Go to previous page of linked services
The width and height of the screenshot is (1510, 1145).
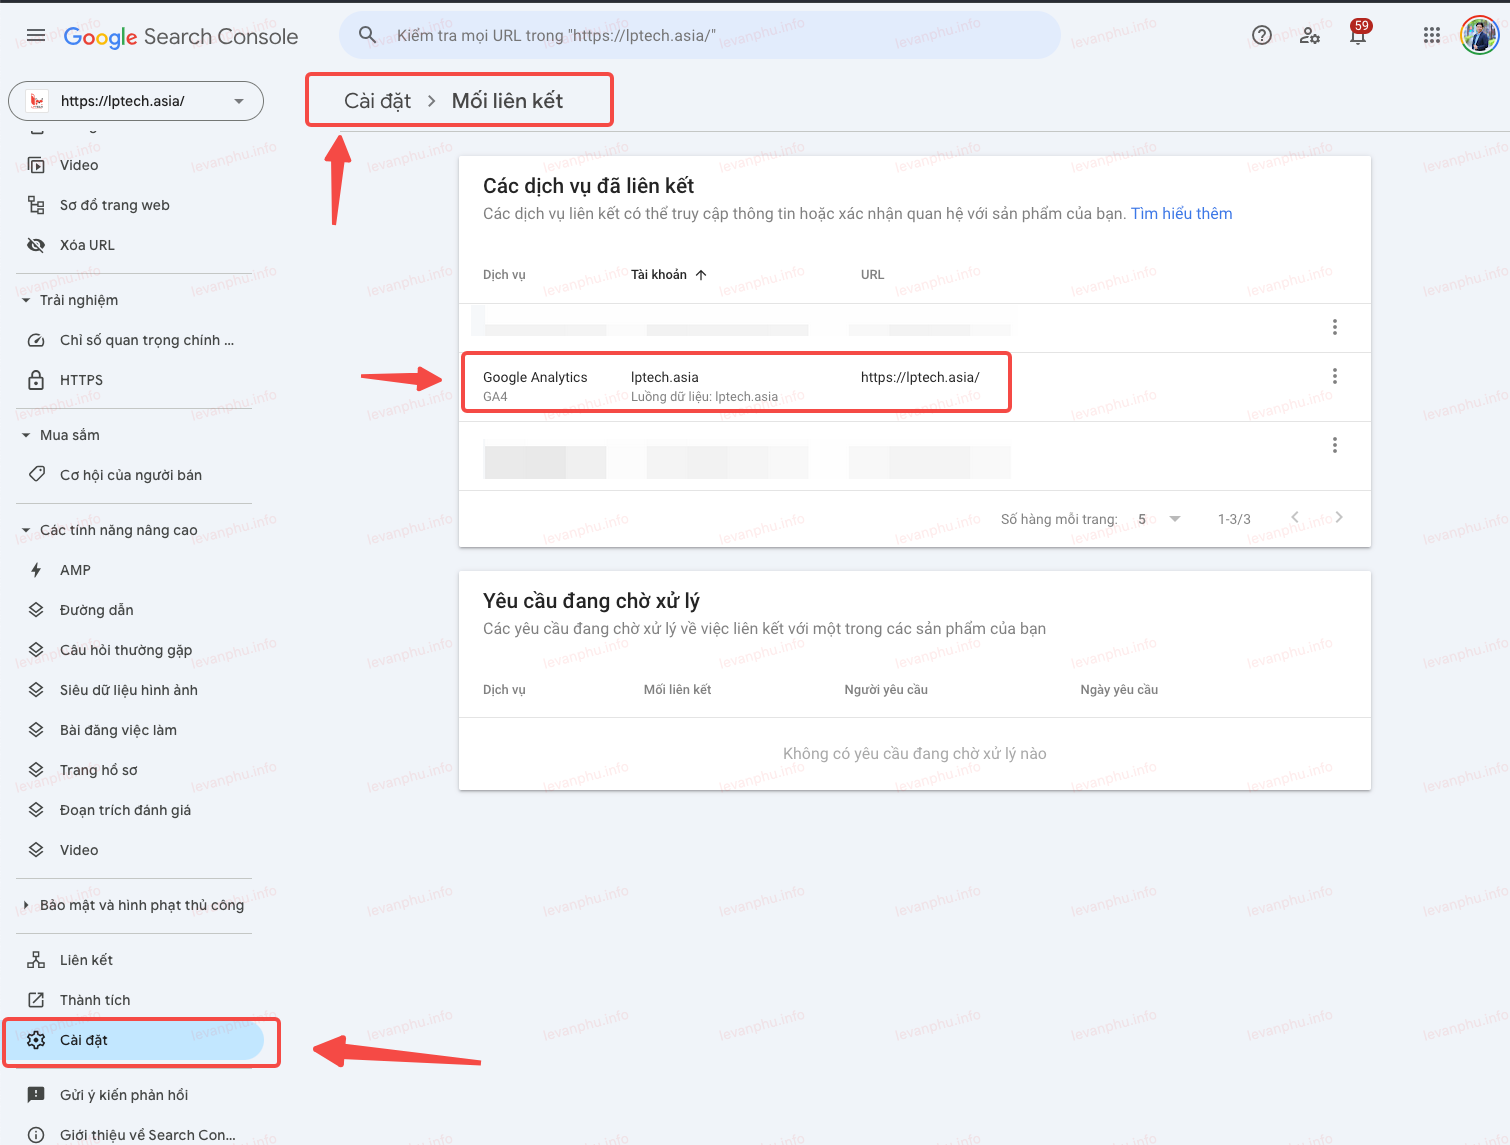1295,517
